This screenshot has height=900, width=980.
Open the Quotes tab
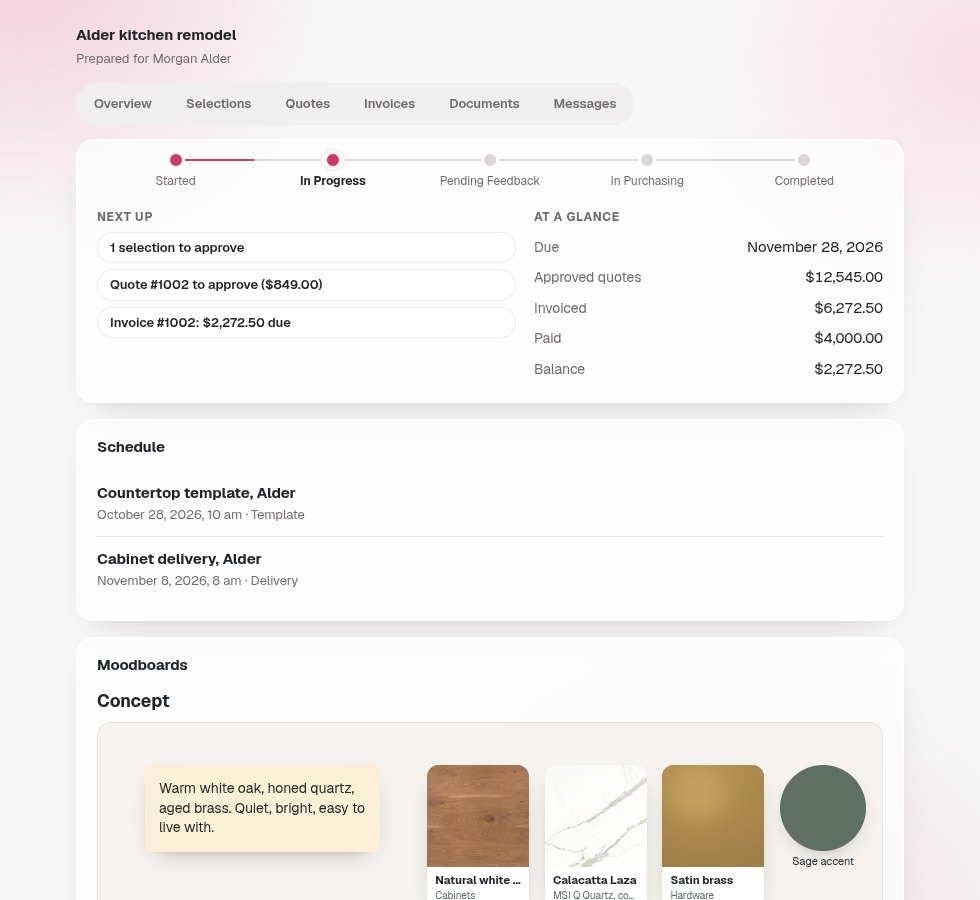(x=308, y=104)
